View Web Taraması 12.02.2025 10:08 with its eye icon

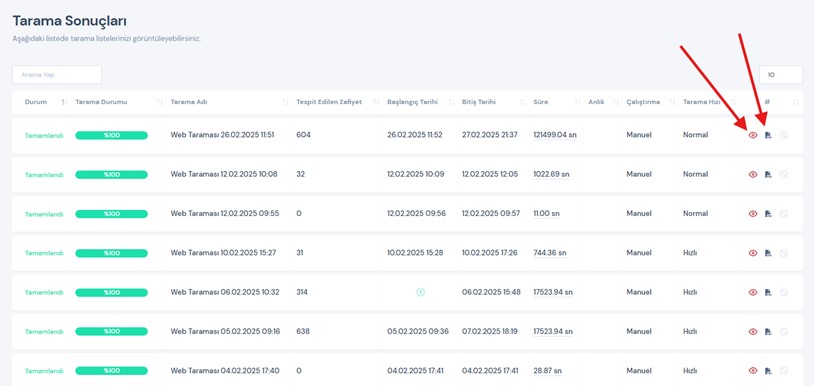[753, 174]
